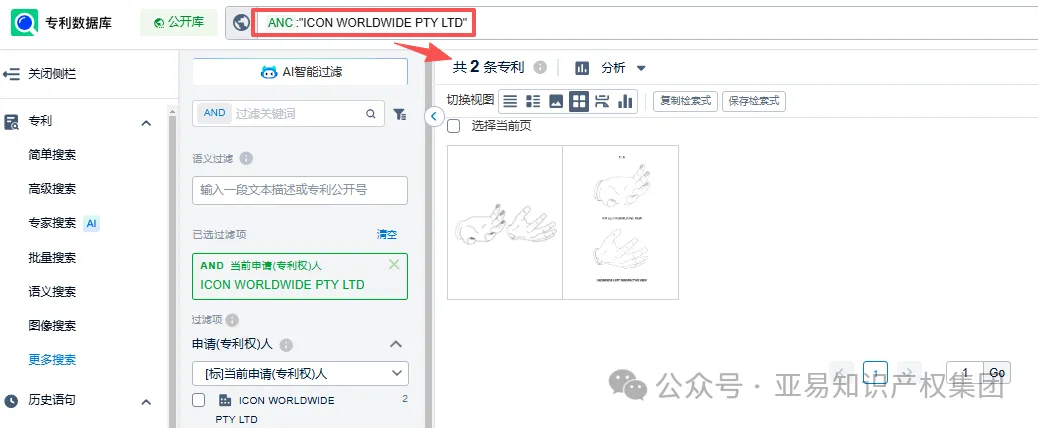This screenshot has height=428, width=1038.
Task: Remove ICON WORLDWIDE filter with X icon
Action: (394, 265)
